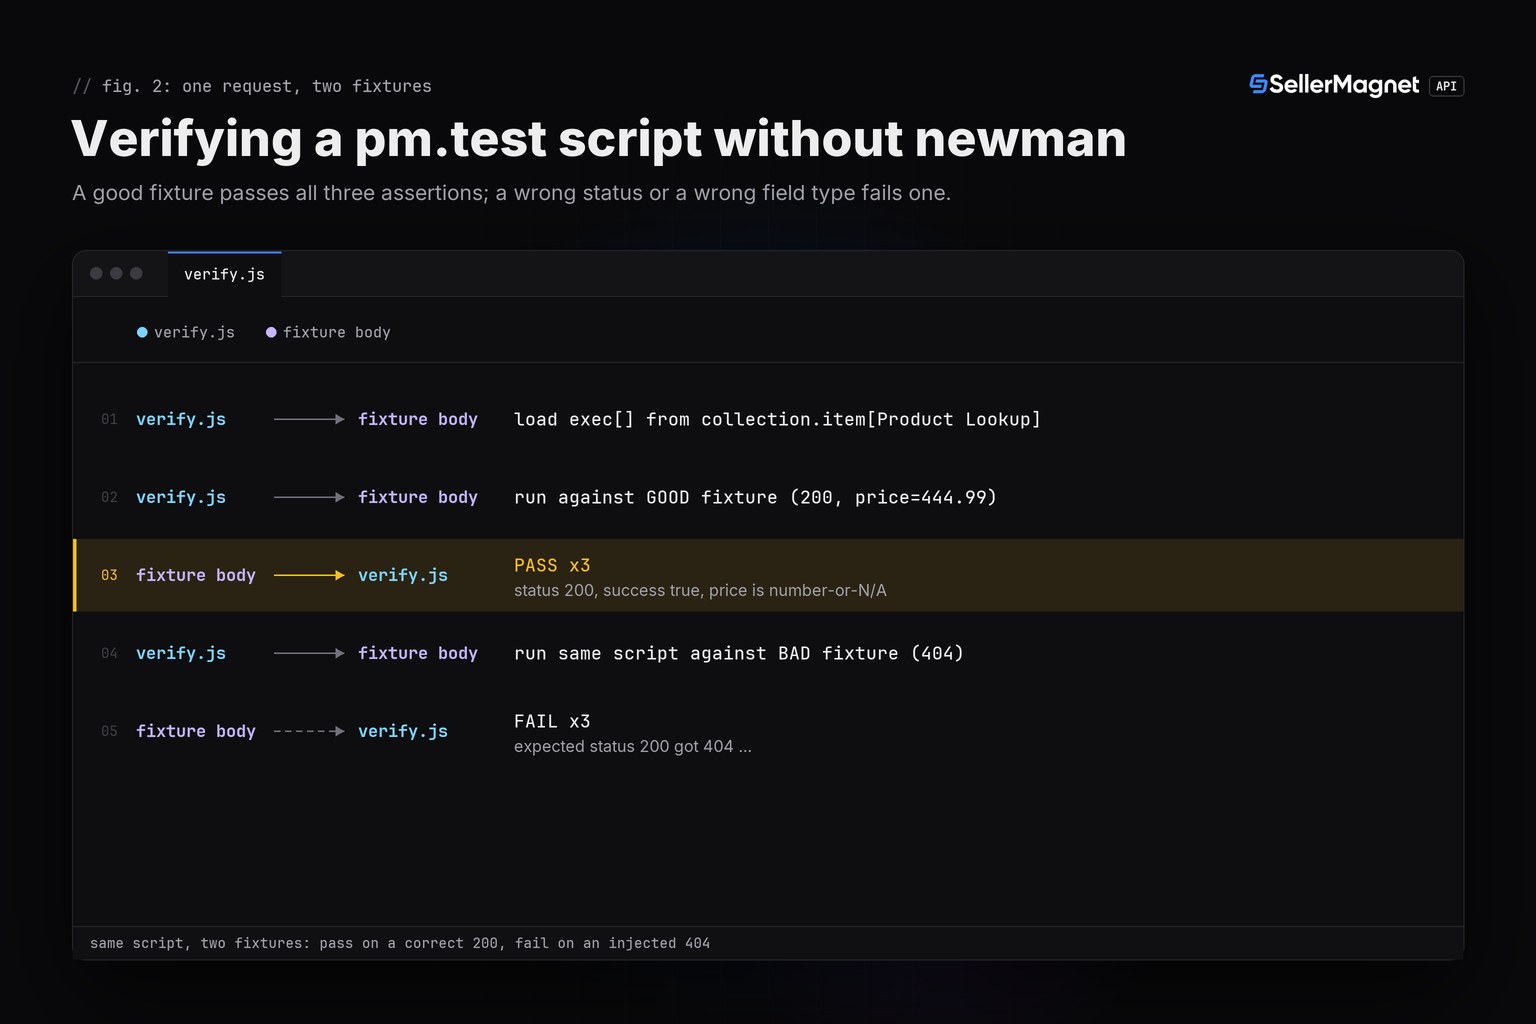1536x1024 pixels.
Task: Click the dashed arrow in the step 05 row
Action: click(309, 731)
